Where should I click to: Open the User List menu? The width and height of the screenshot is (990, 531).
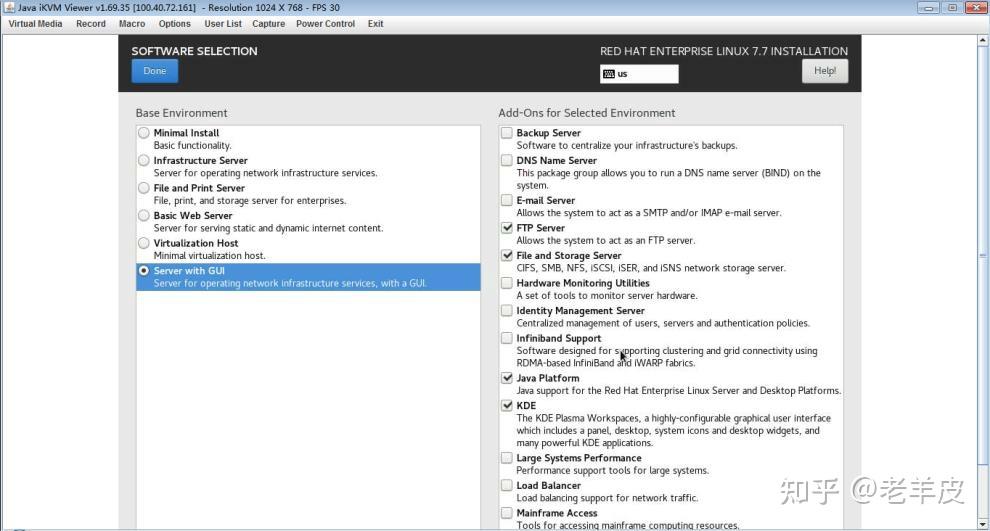click(223, 23)
